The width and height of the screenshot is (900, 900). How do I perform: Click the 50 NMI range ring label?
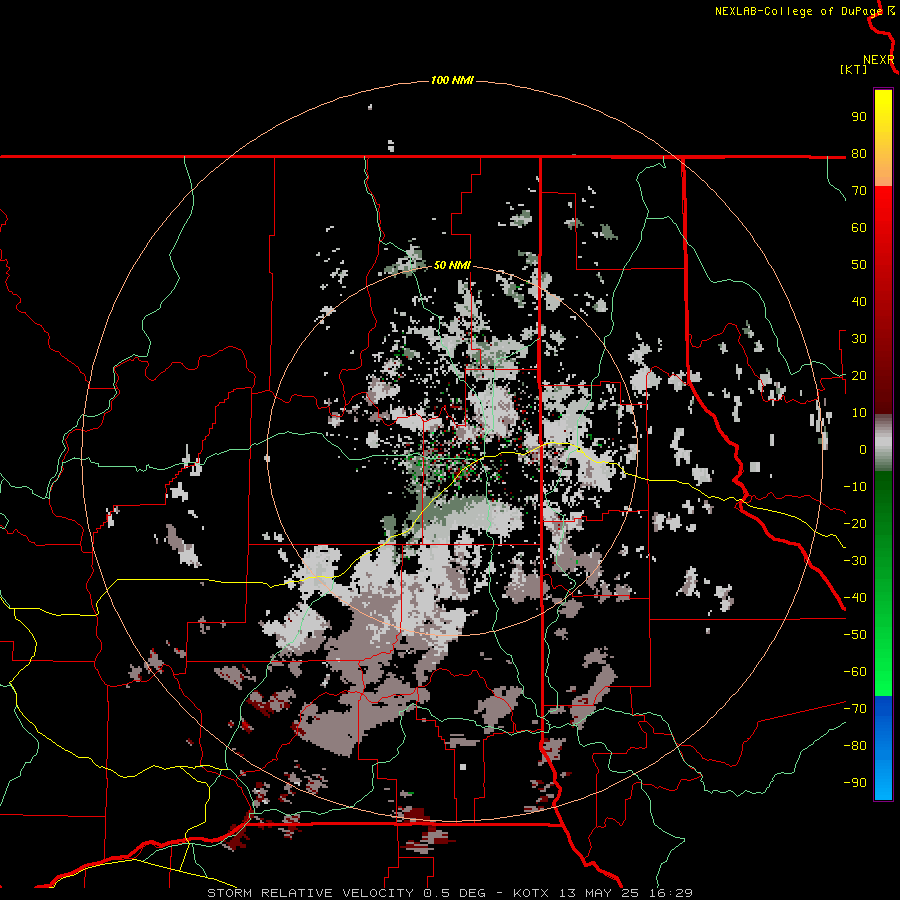[x=452, y=265]
